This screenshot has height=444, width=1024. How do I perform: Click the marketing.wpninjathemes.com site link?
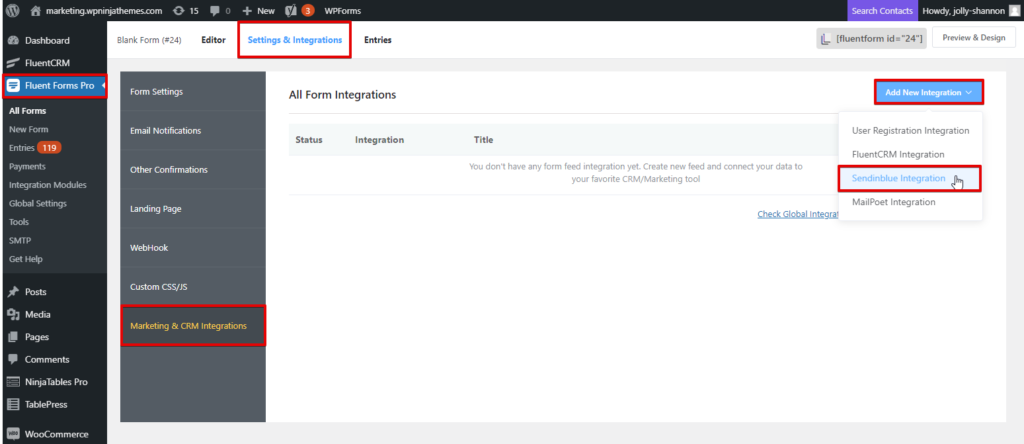[x=104, y=10]
